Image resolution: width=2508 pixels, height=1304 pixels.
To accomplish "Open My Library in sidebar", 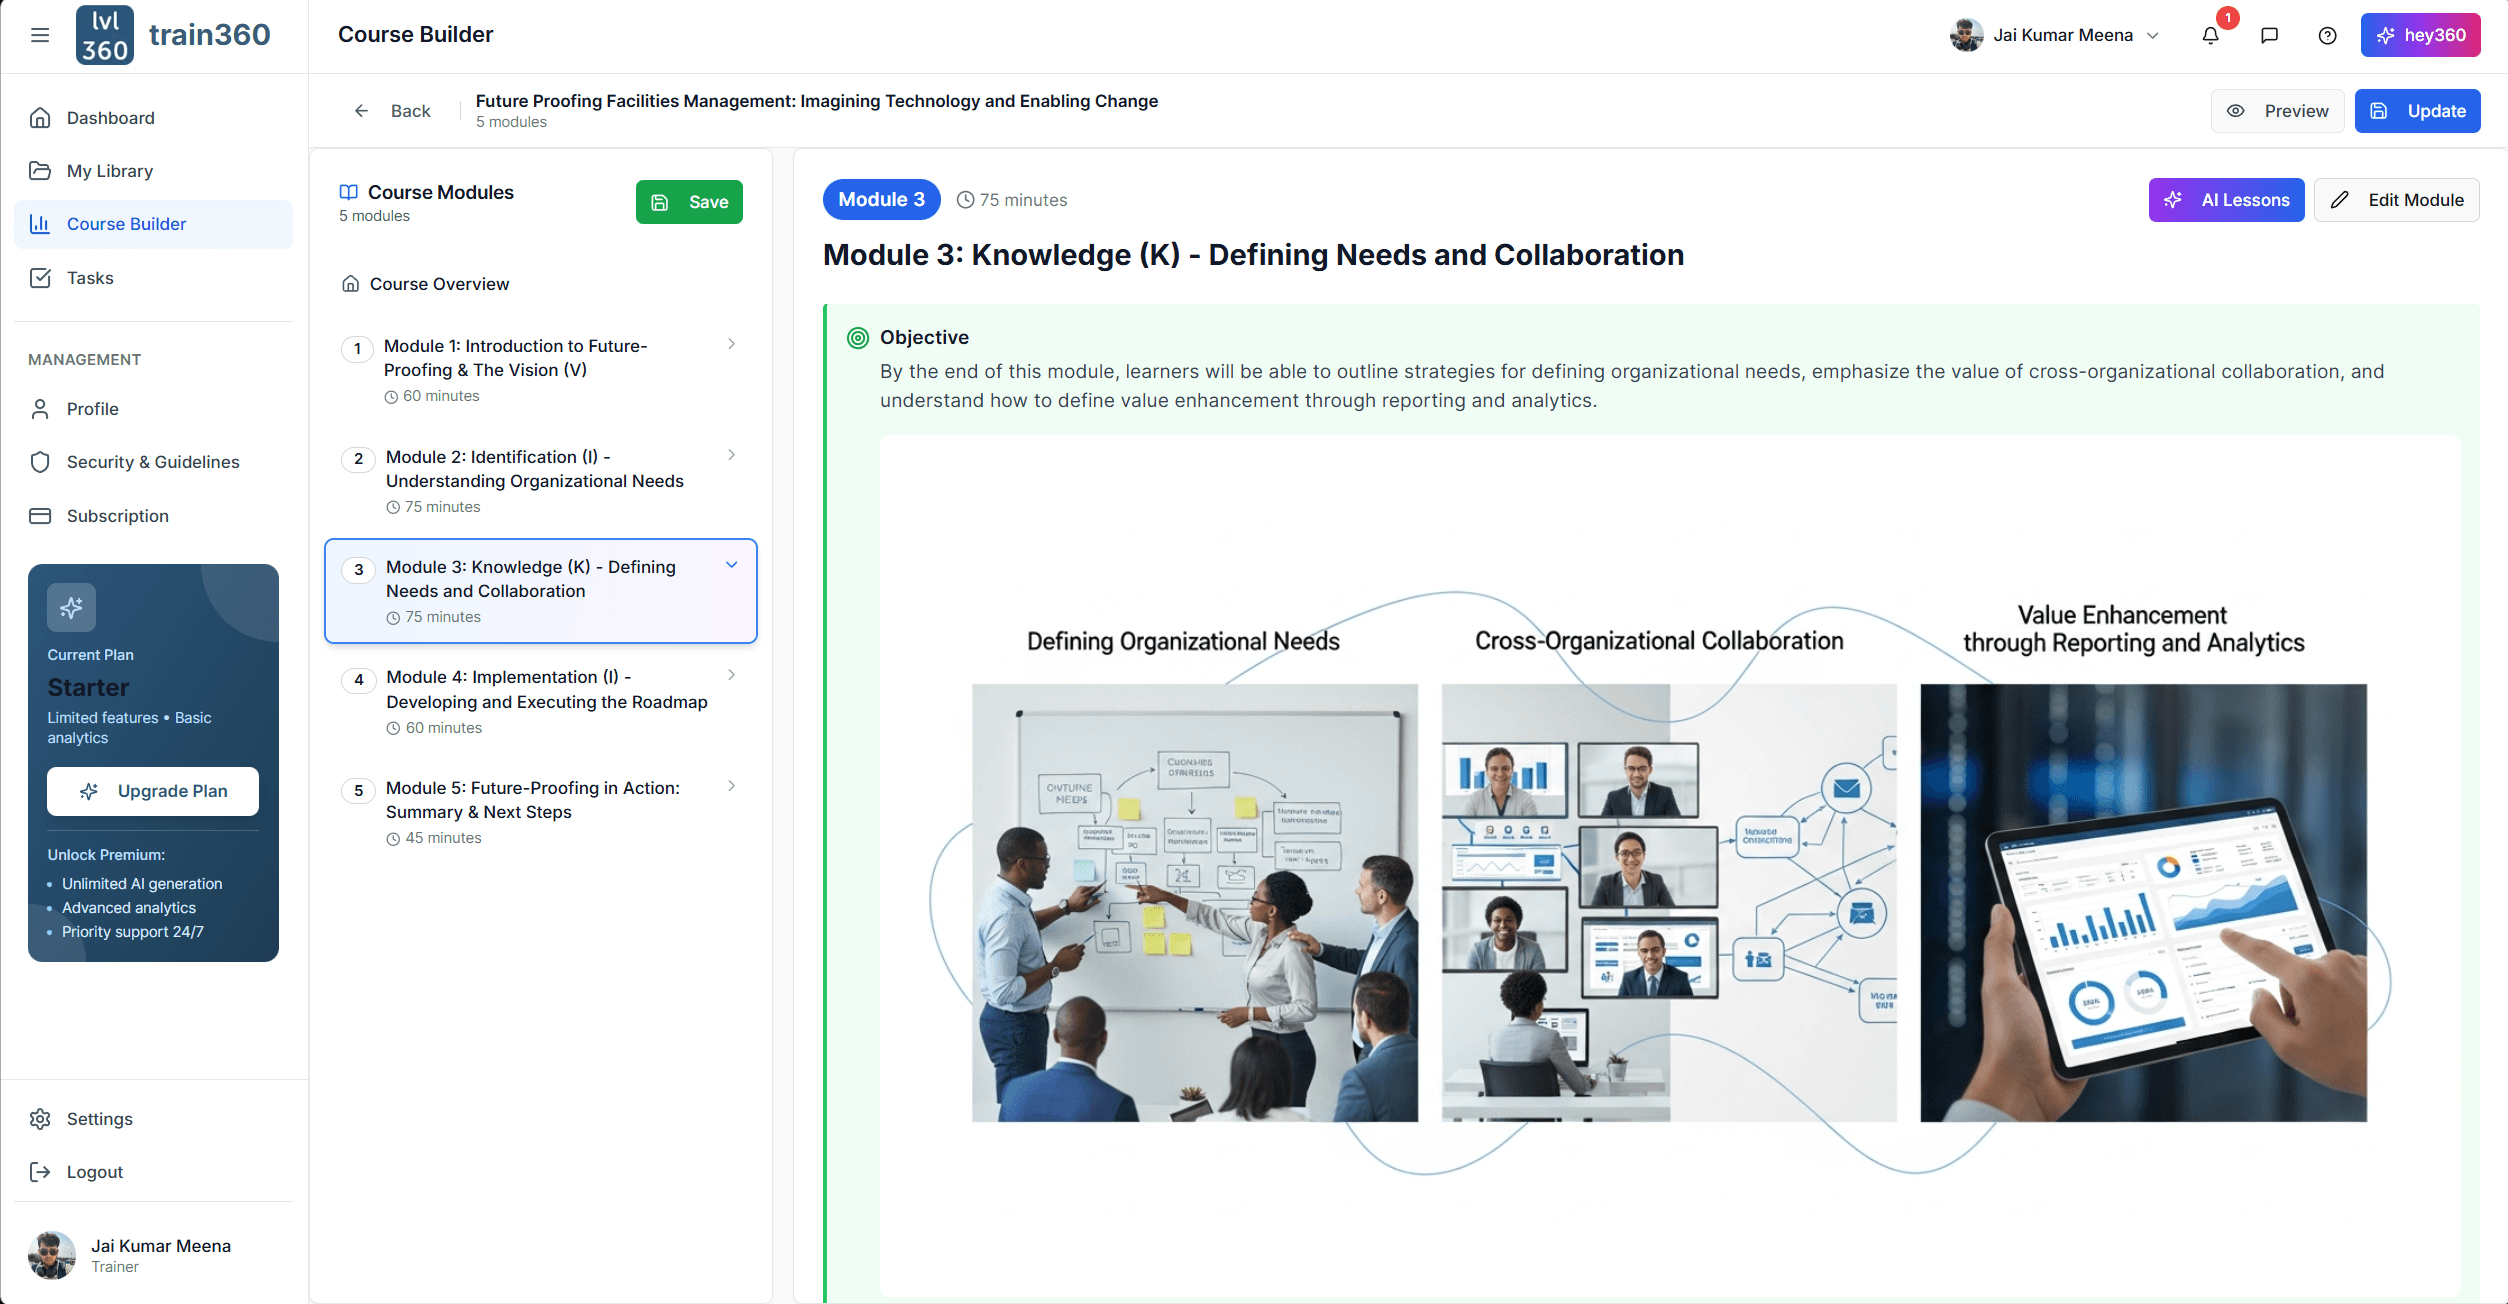I will [110, 171].
